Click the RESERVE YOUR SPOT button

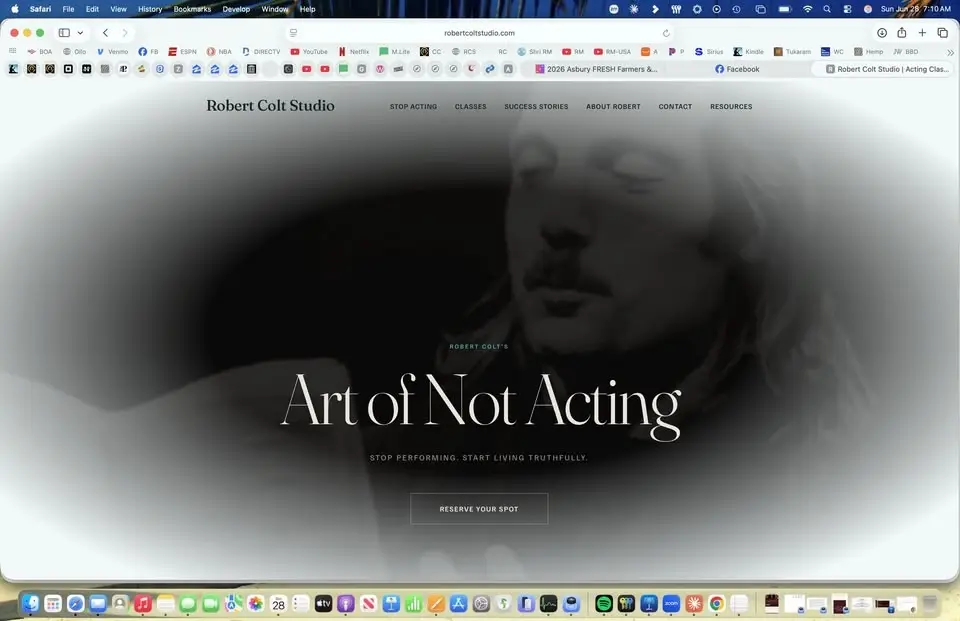click(x=479, y=509)
